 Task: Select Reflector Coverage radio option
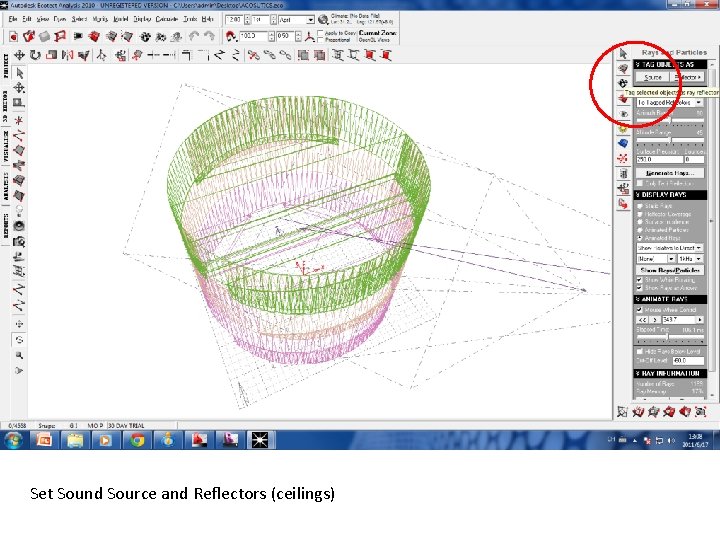pyautogui.click(x=639, y=214)
